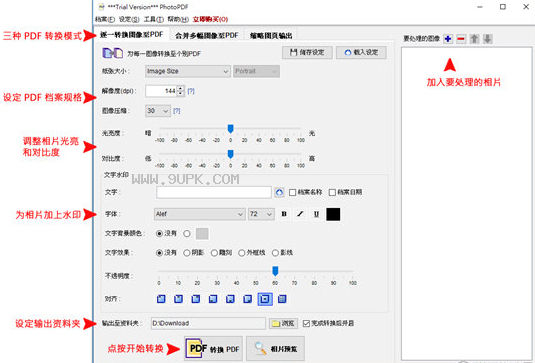Click the 浏览 browse folder button
Viewport: 535px width, 363px height.
click(x=283, y=323)
